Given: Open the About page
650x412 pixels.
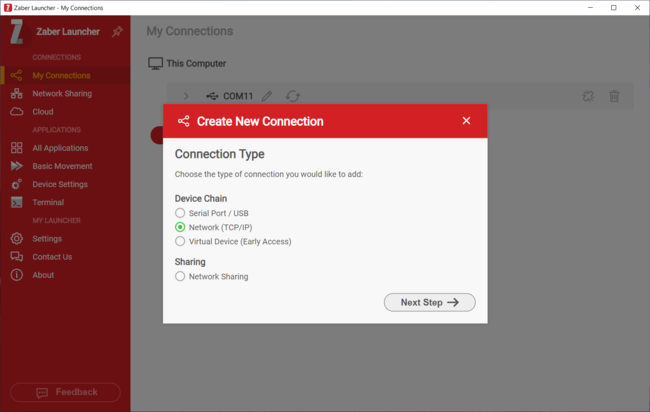Looking at the screenshot, I should [x=43, y=275].
